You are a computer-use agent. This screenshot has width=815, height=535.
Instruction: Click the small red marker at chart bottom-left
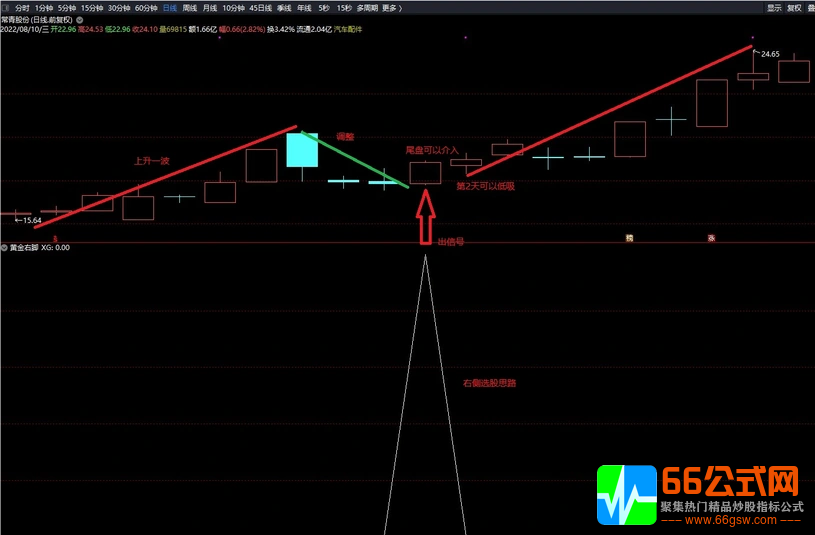coord(55,239)
